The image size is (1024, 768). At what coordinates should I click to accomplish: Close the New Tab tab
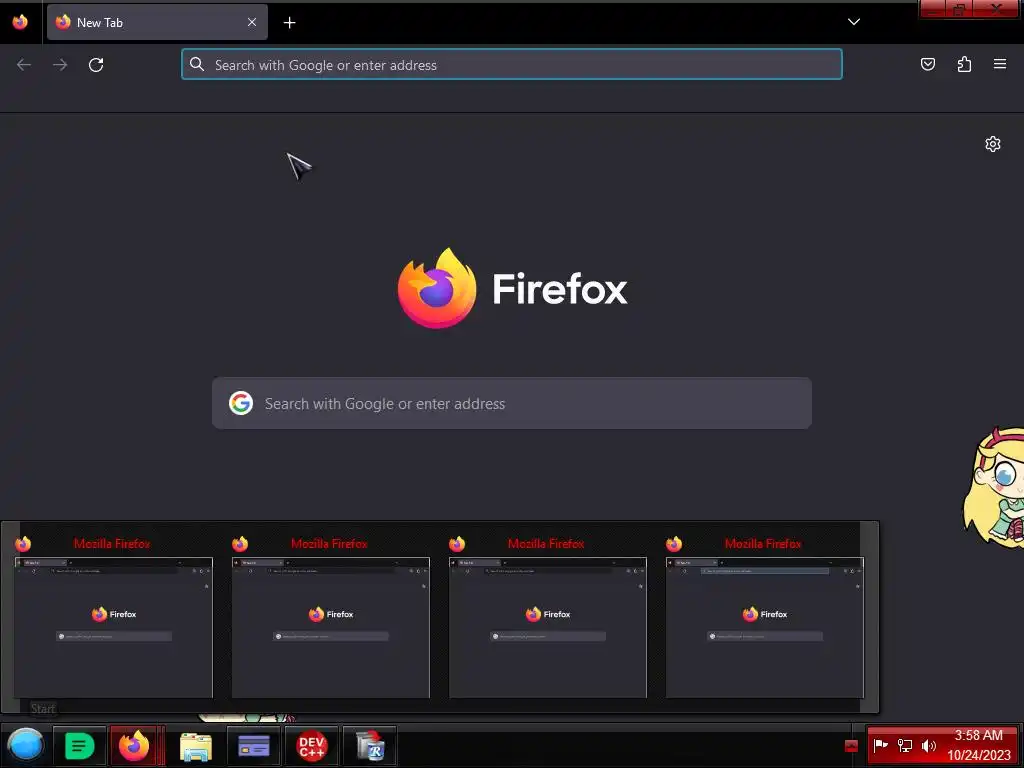252,22
